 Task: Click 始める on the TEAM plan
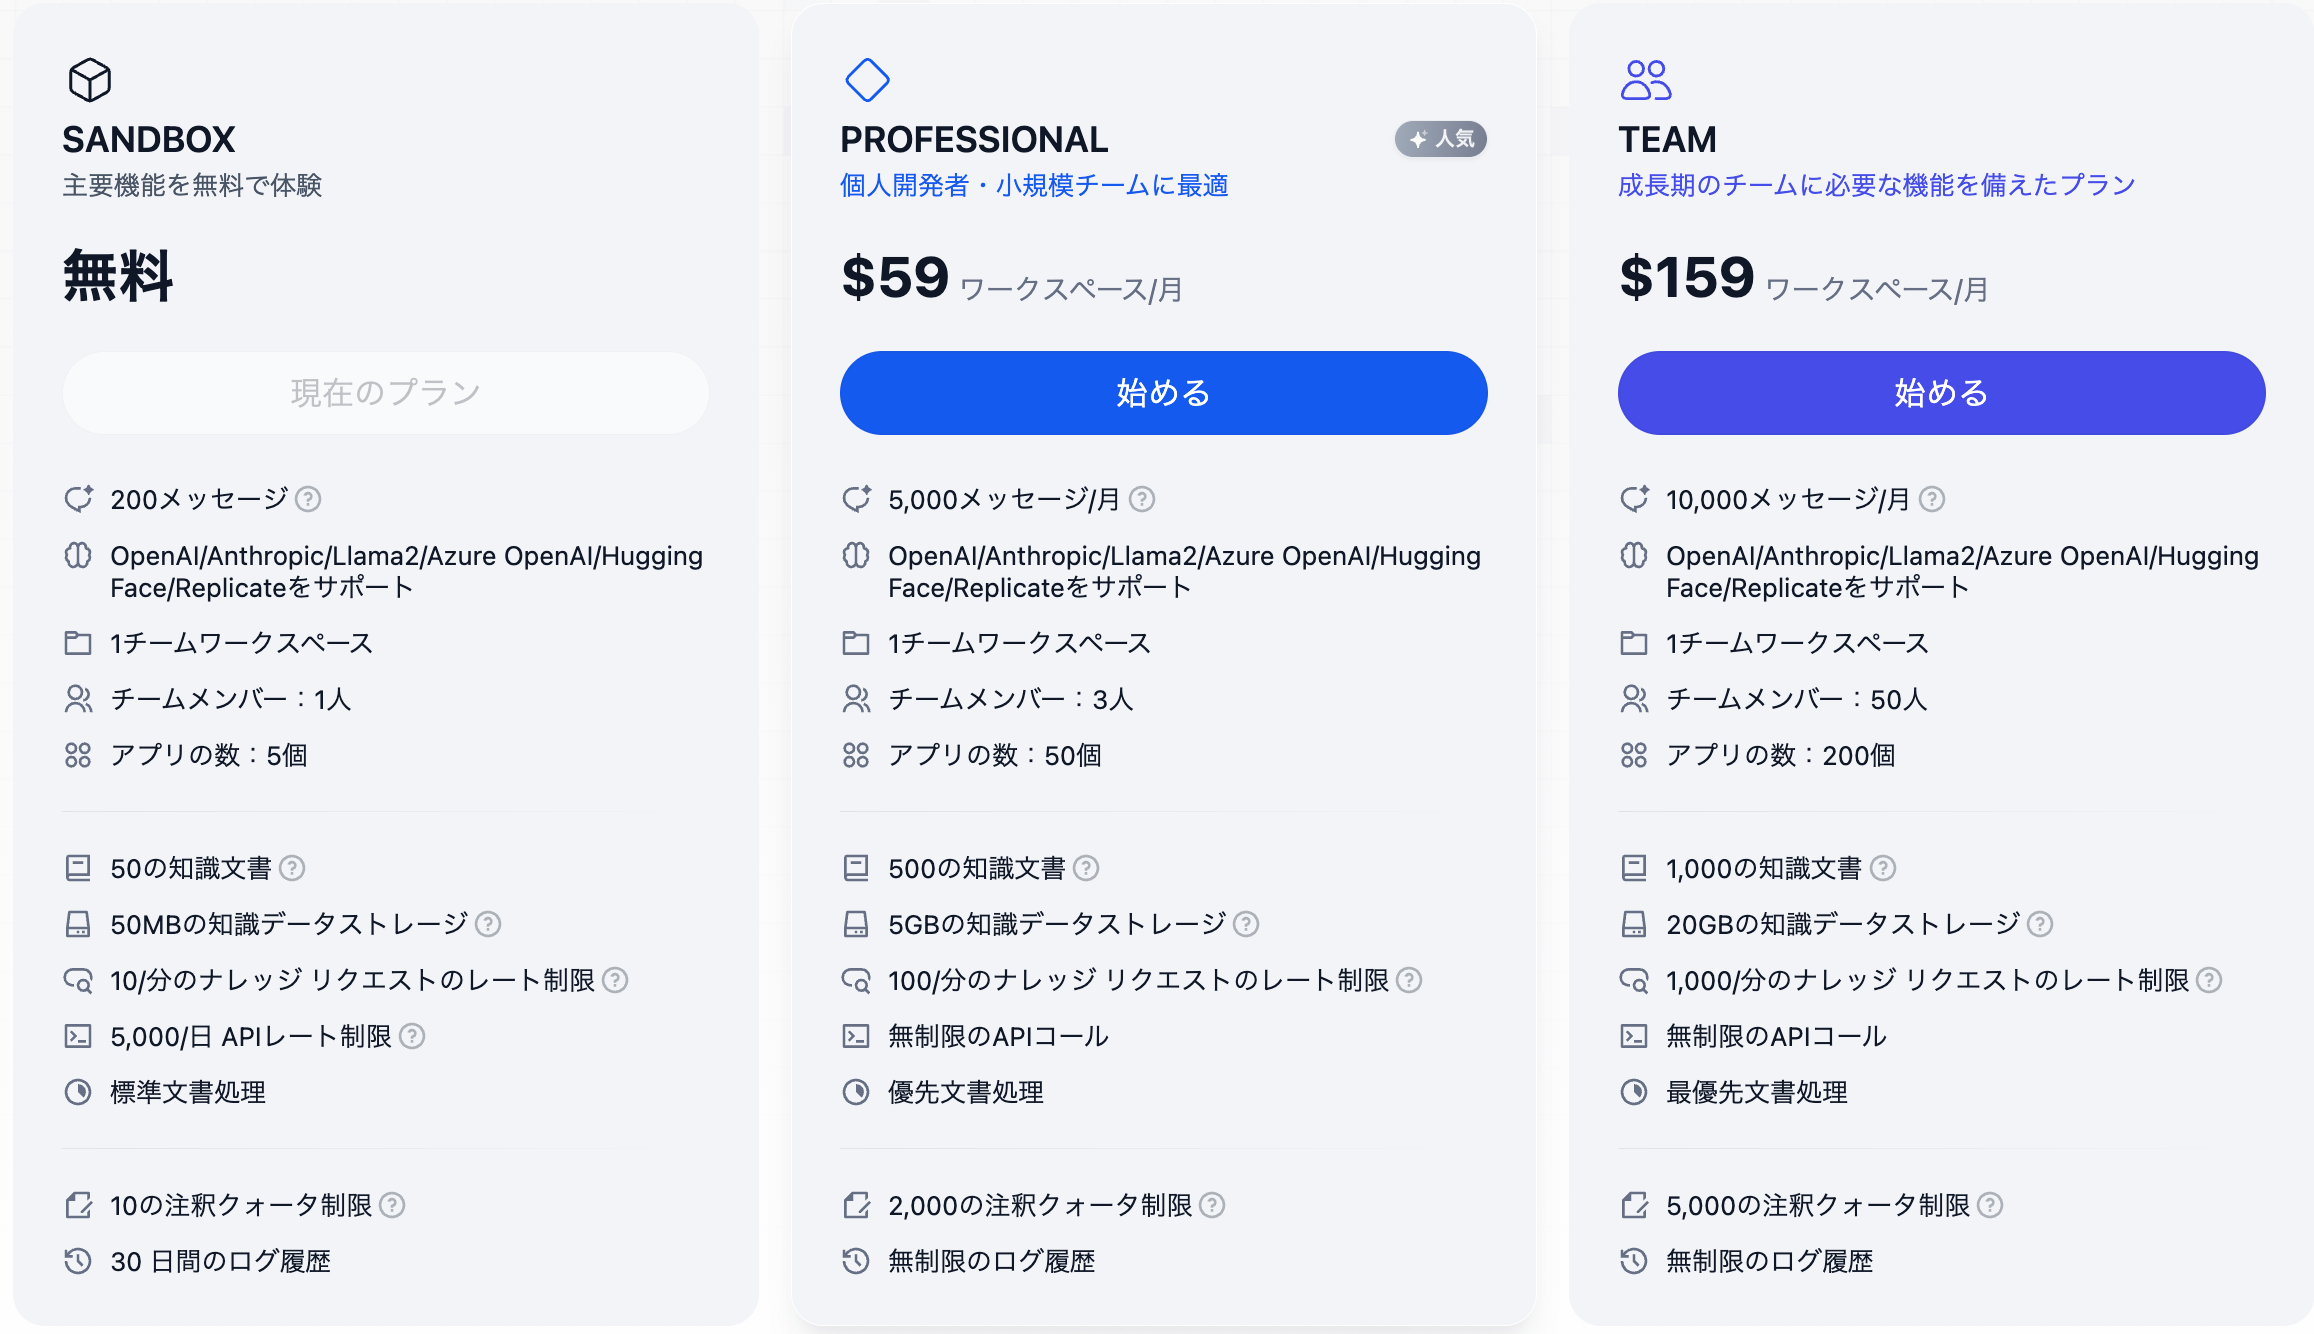pos(1940,393)
